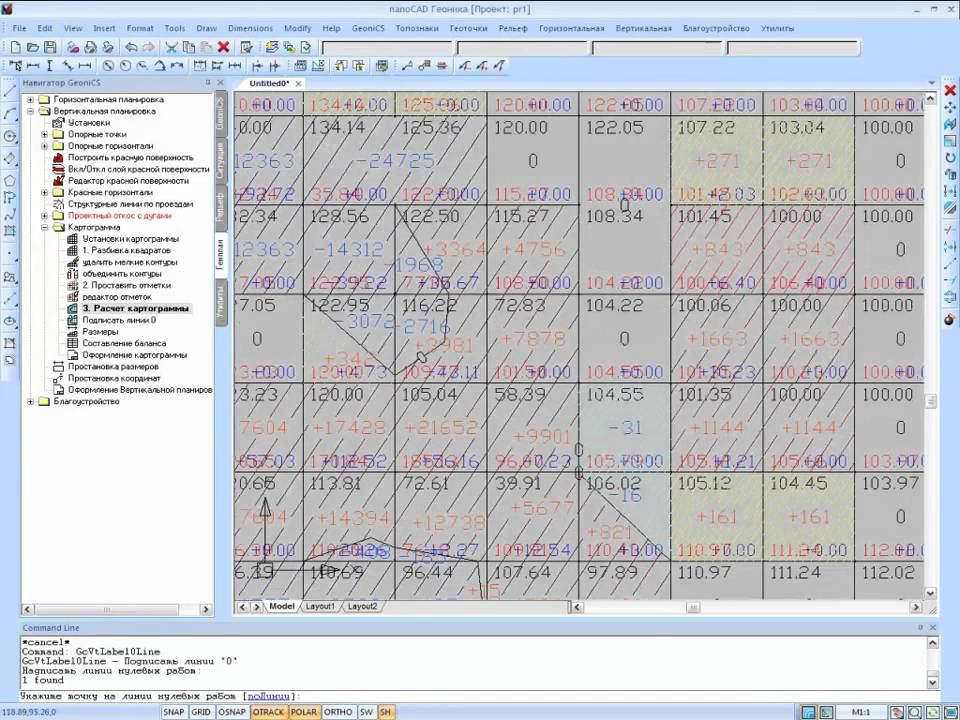The width and height of the screenshot is (960, 720).
Task: Toggle SH button in status bar
Action: point(386,712)
